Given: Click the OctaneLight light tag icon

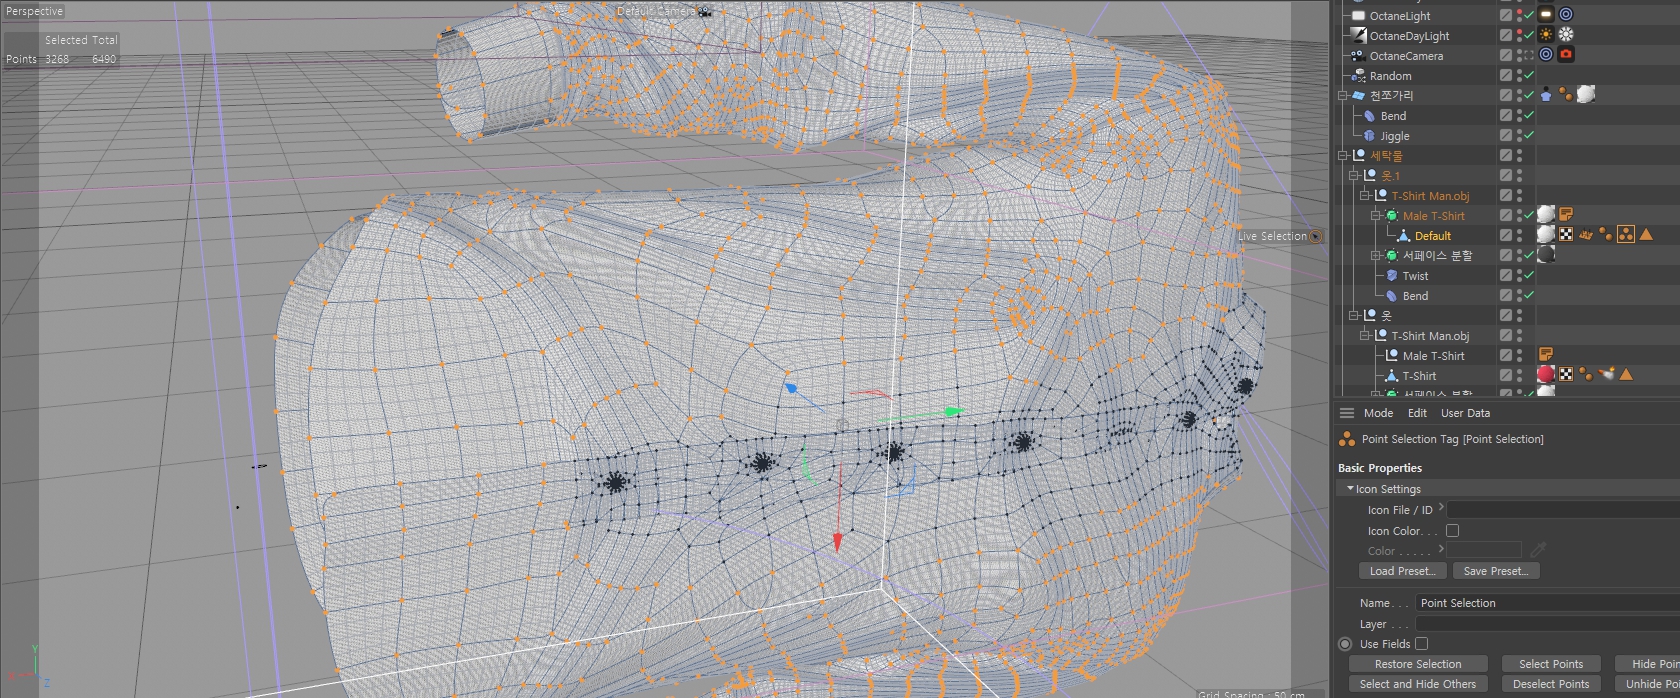Looking at the screenshot, I should coord(1546,15).
